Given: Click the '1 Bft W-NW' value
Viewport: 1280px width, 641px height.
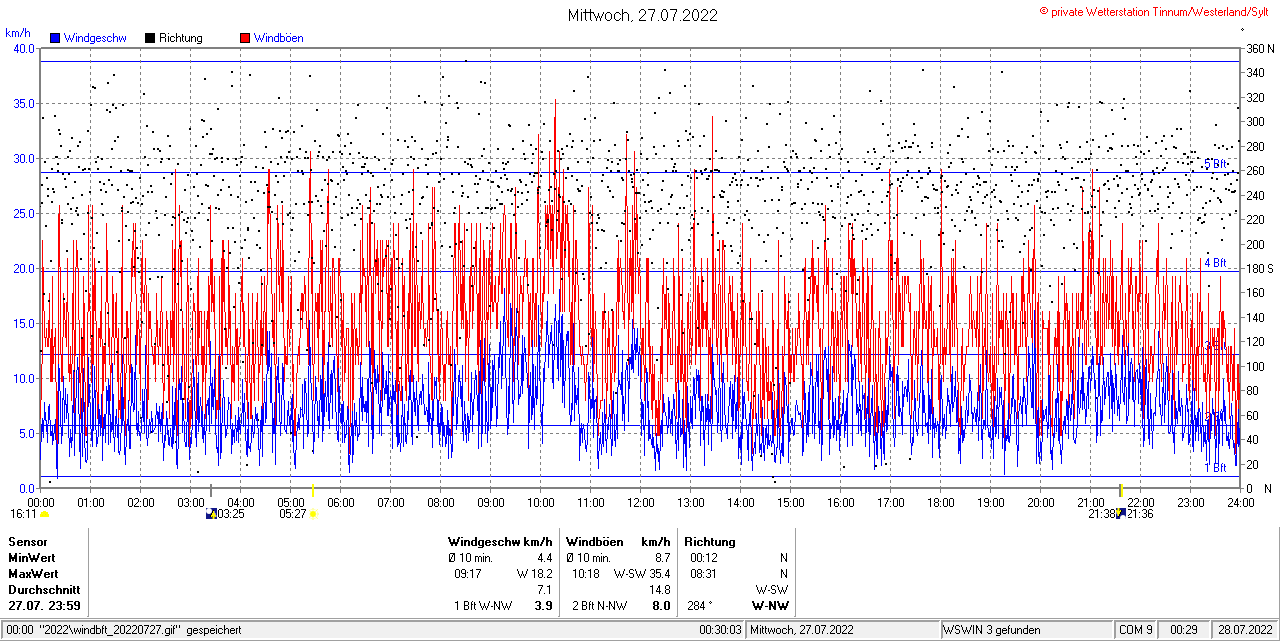Looking at the screenshot, I should (482, 605).
